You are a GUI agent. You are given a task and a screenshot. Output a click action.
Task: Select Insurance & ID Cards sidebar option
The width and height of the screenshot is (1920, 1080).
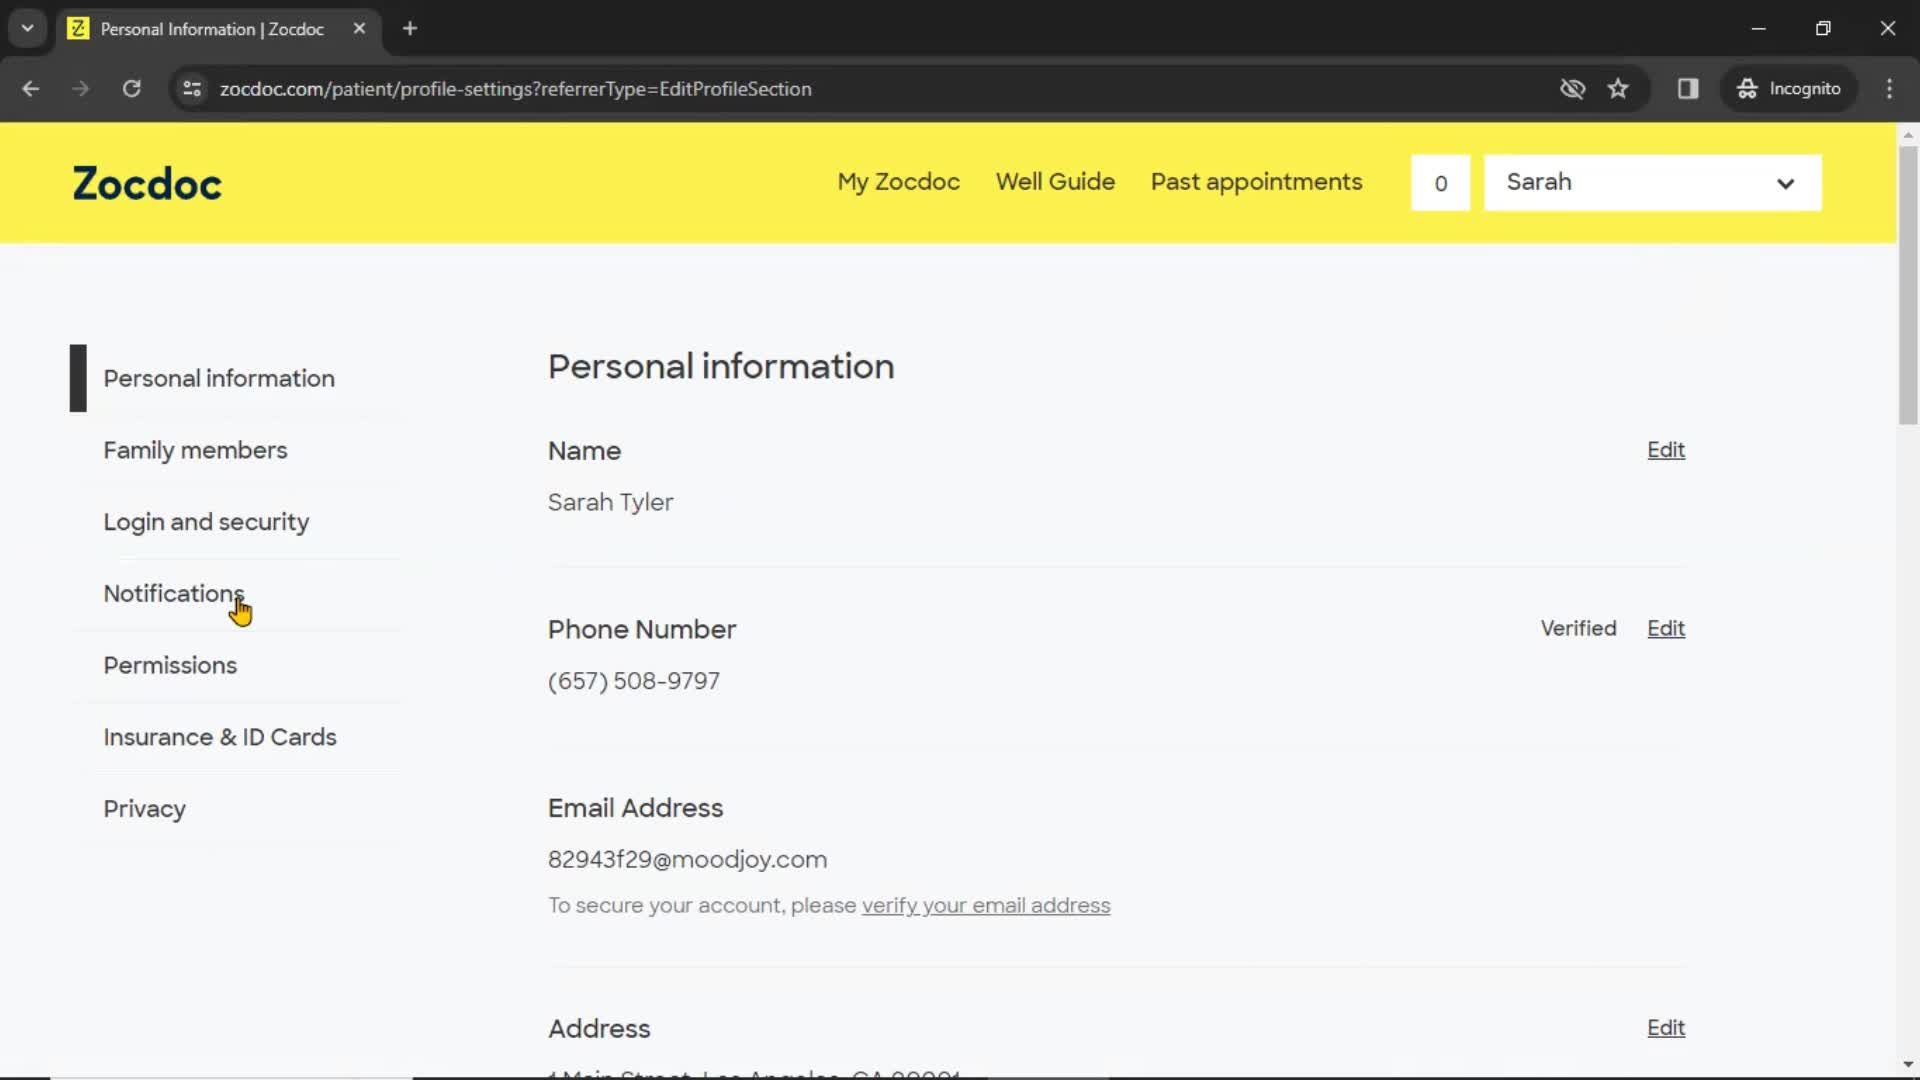click(220, 736)
